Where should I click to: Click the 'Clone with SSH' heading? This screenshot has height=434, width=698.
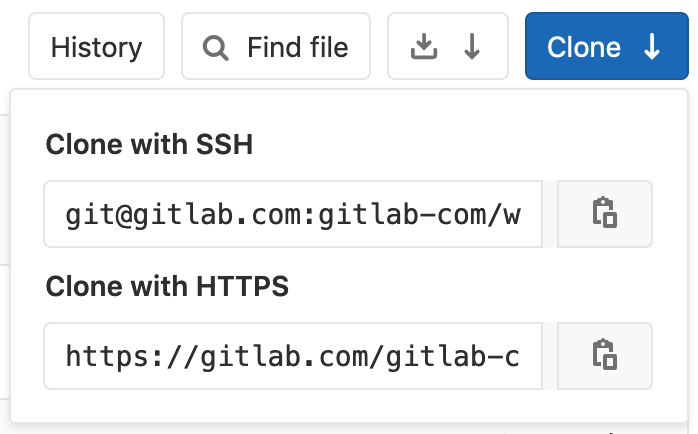click(149, 145)
